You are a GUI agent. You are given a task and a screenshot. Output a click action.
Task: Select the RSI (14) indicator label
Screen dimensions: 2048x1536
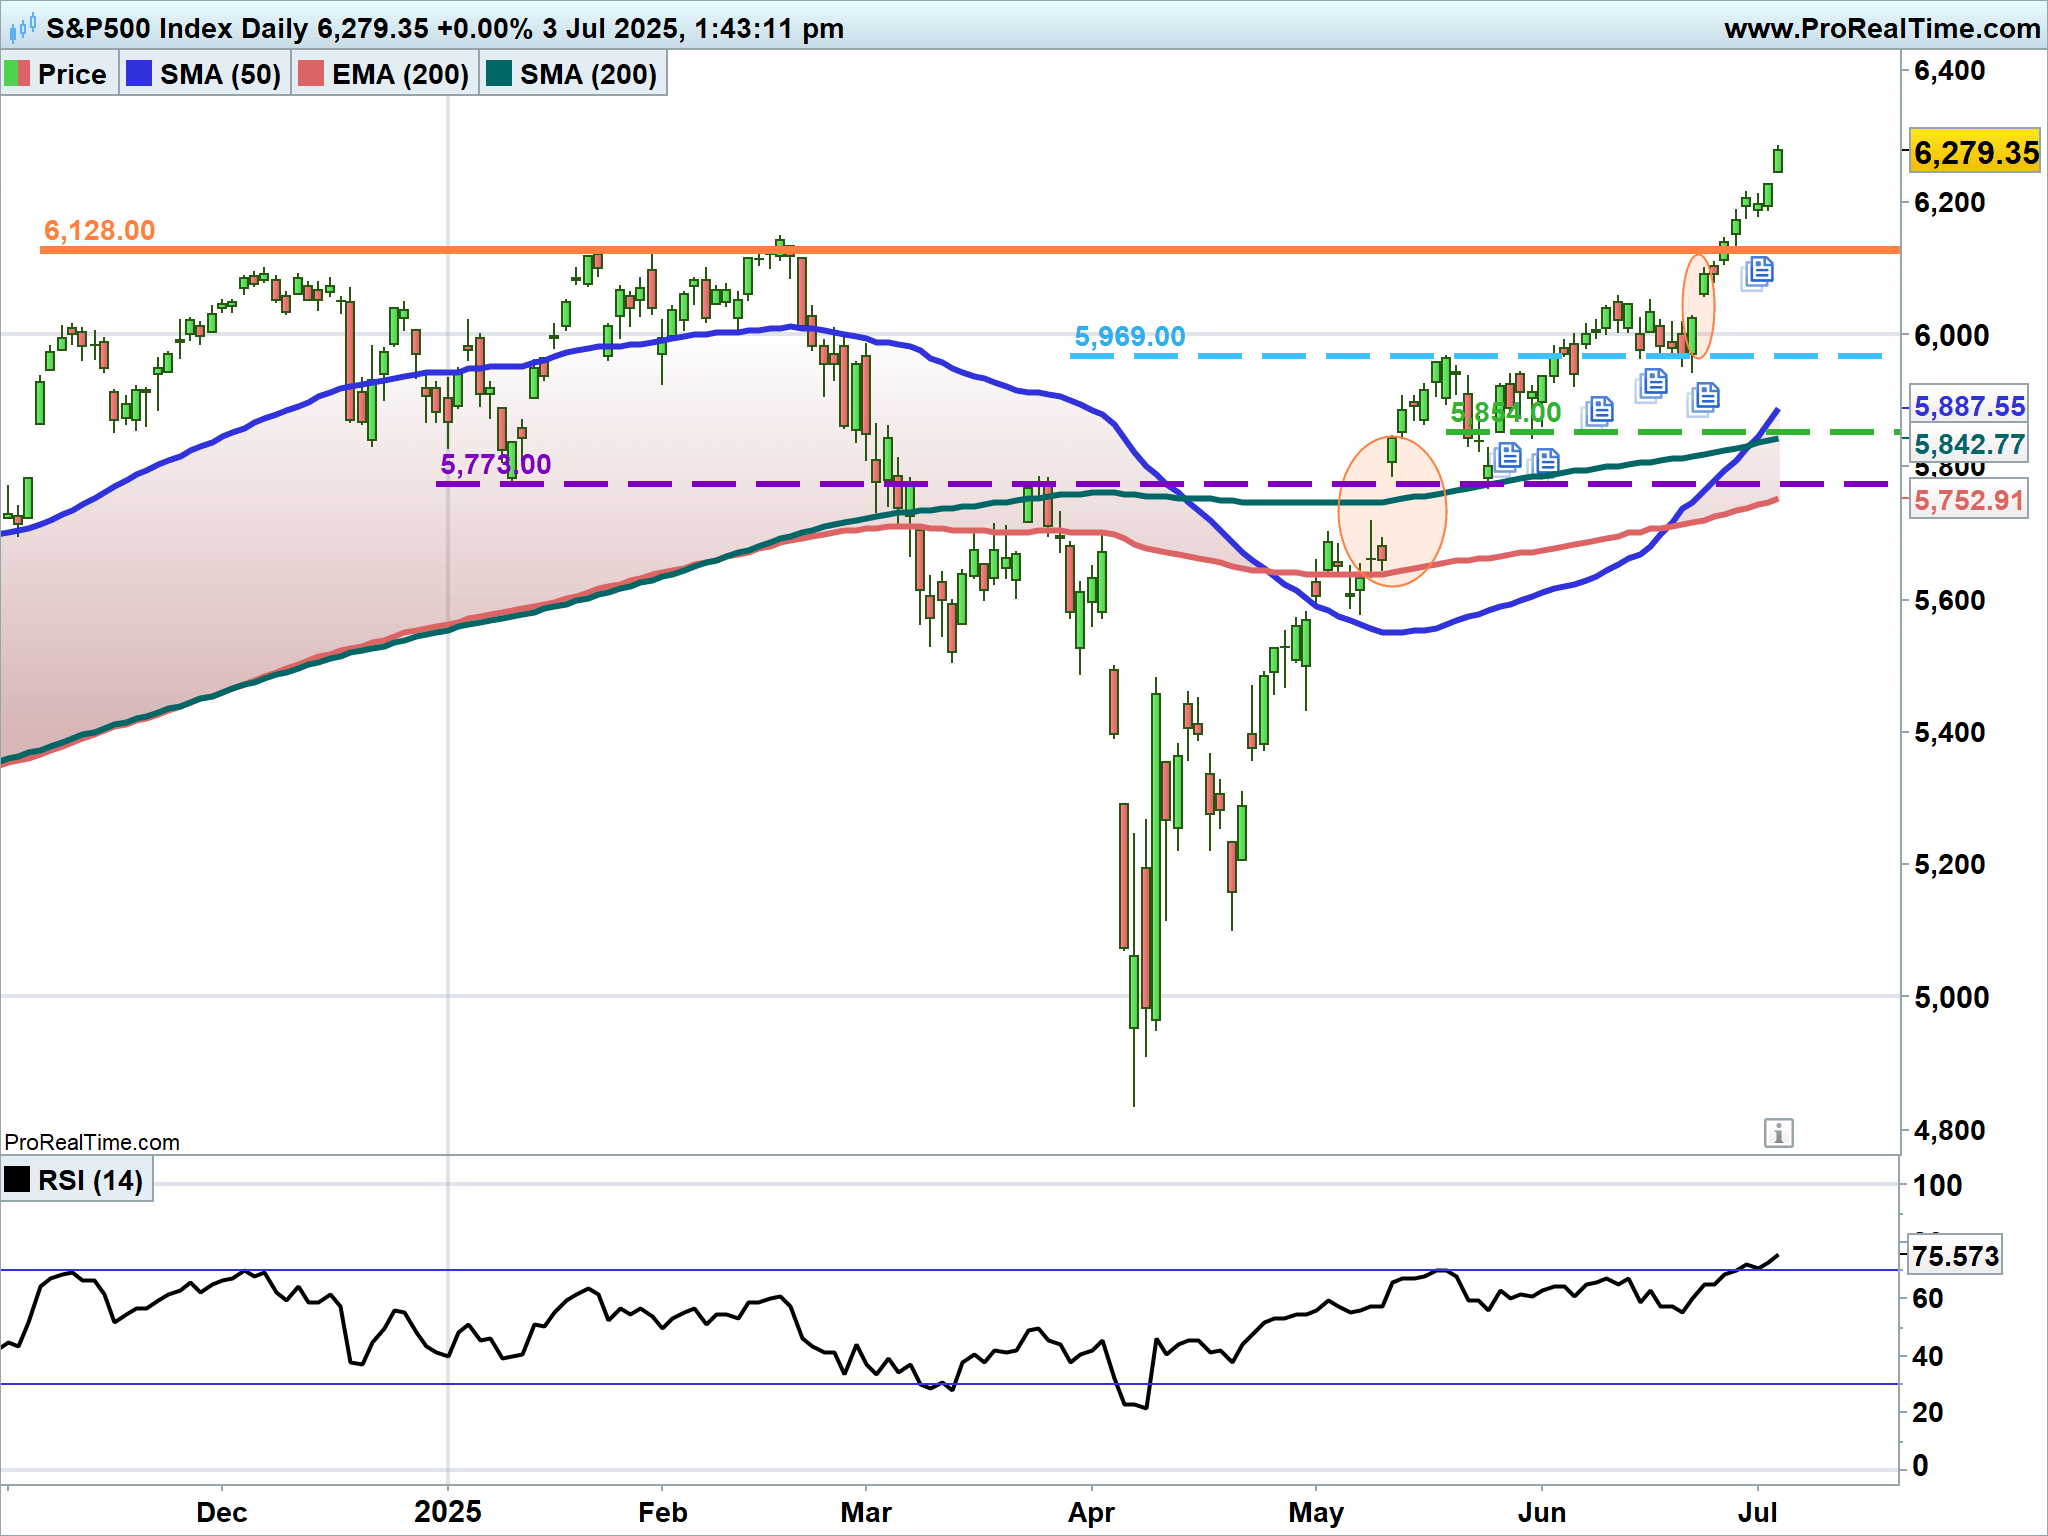pos(90,1181)
